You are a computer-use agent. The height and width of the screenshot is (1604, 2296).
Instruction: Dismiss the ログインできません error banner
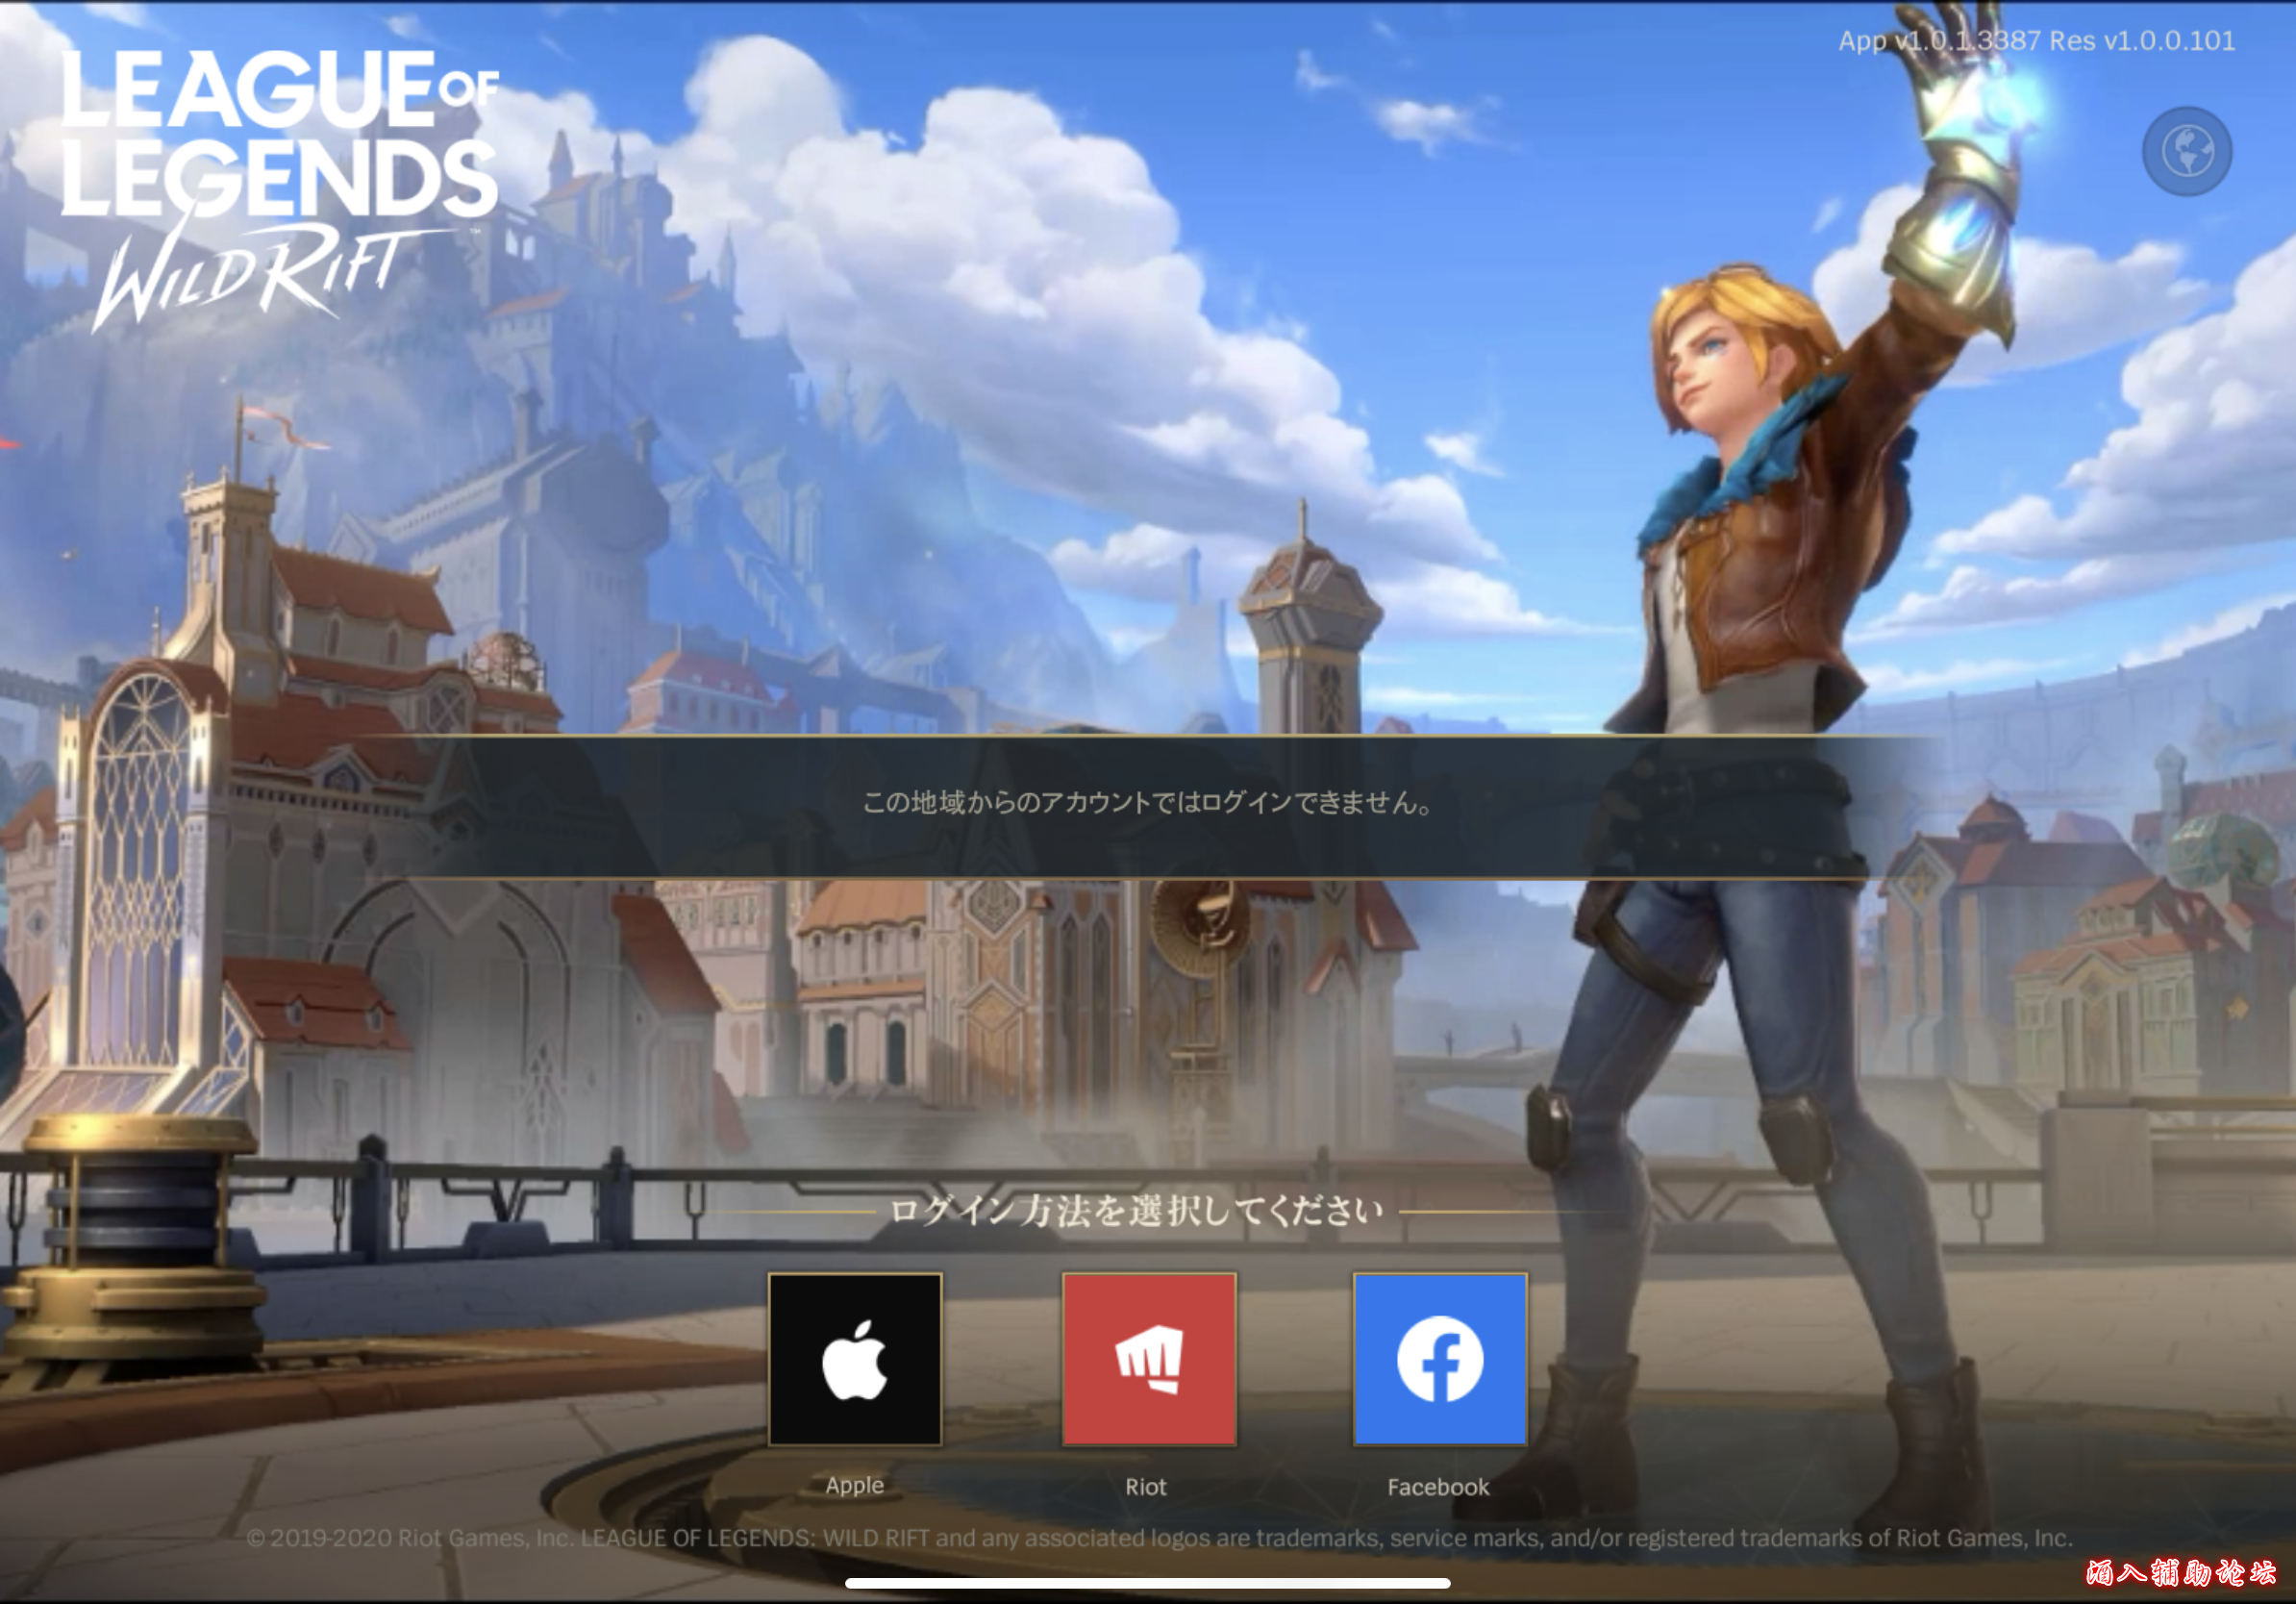coord(1147,803)
